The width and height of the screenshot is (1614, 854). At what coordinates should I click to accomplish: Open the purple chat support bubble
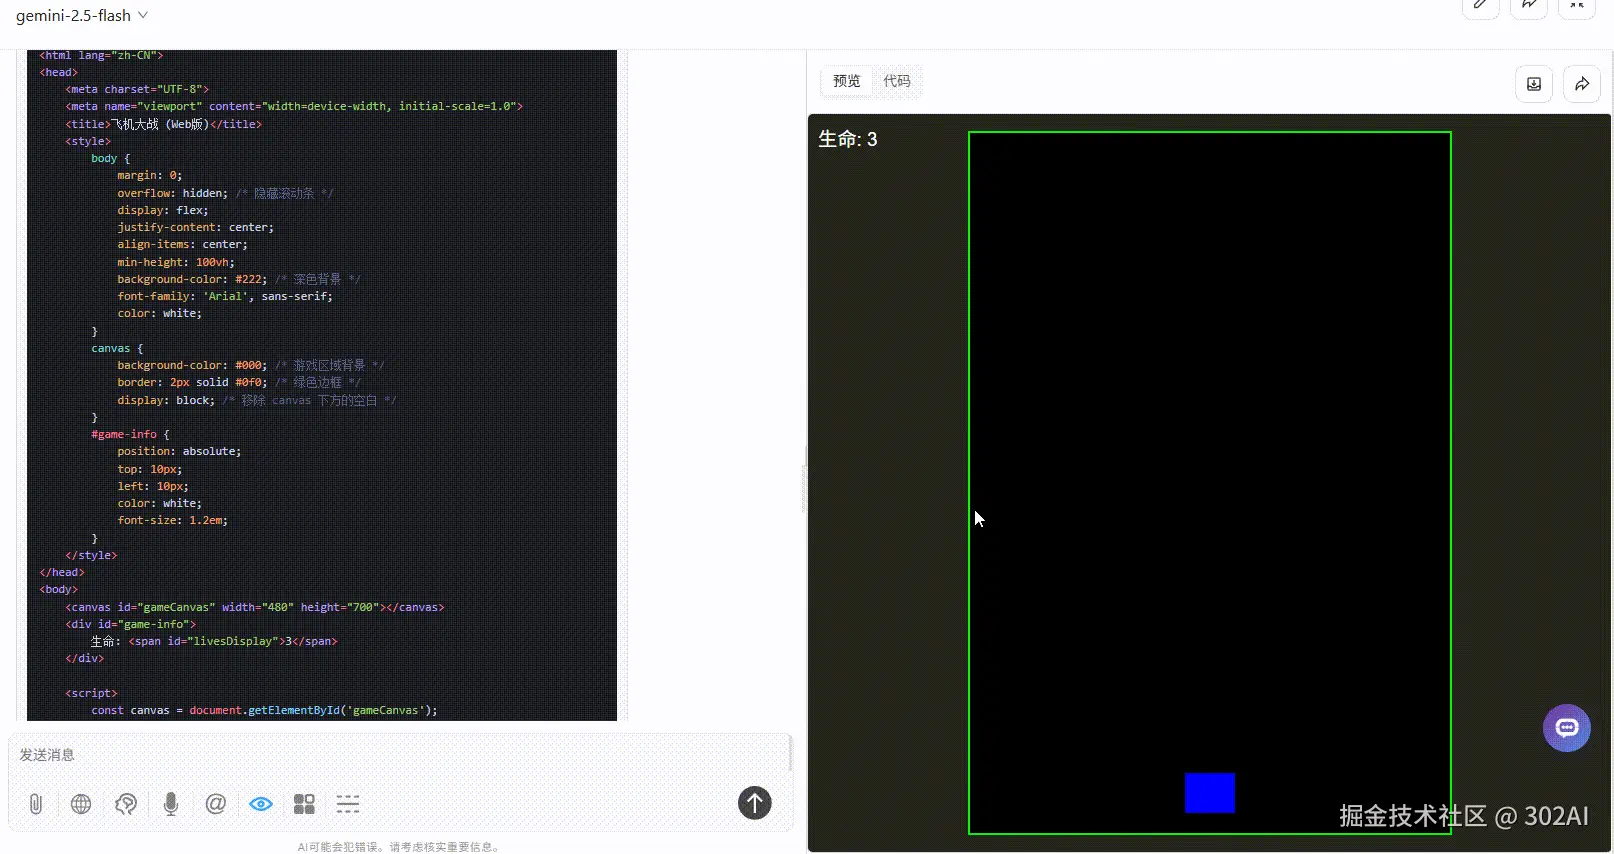[x=1567, y=728]
